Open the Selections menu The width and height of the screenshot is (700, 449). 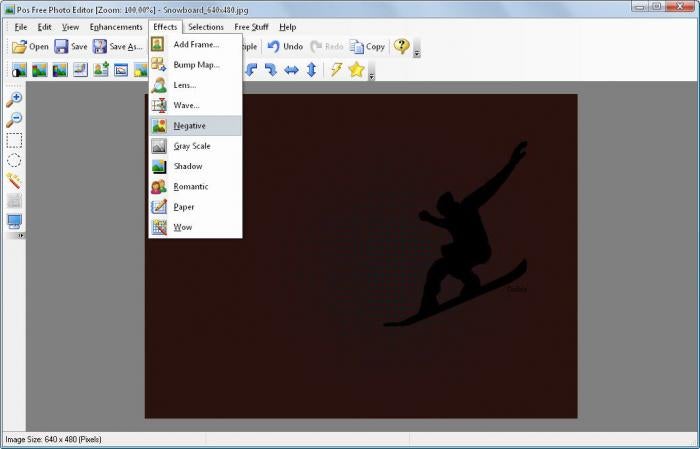point(206,27)
